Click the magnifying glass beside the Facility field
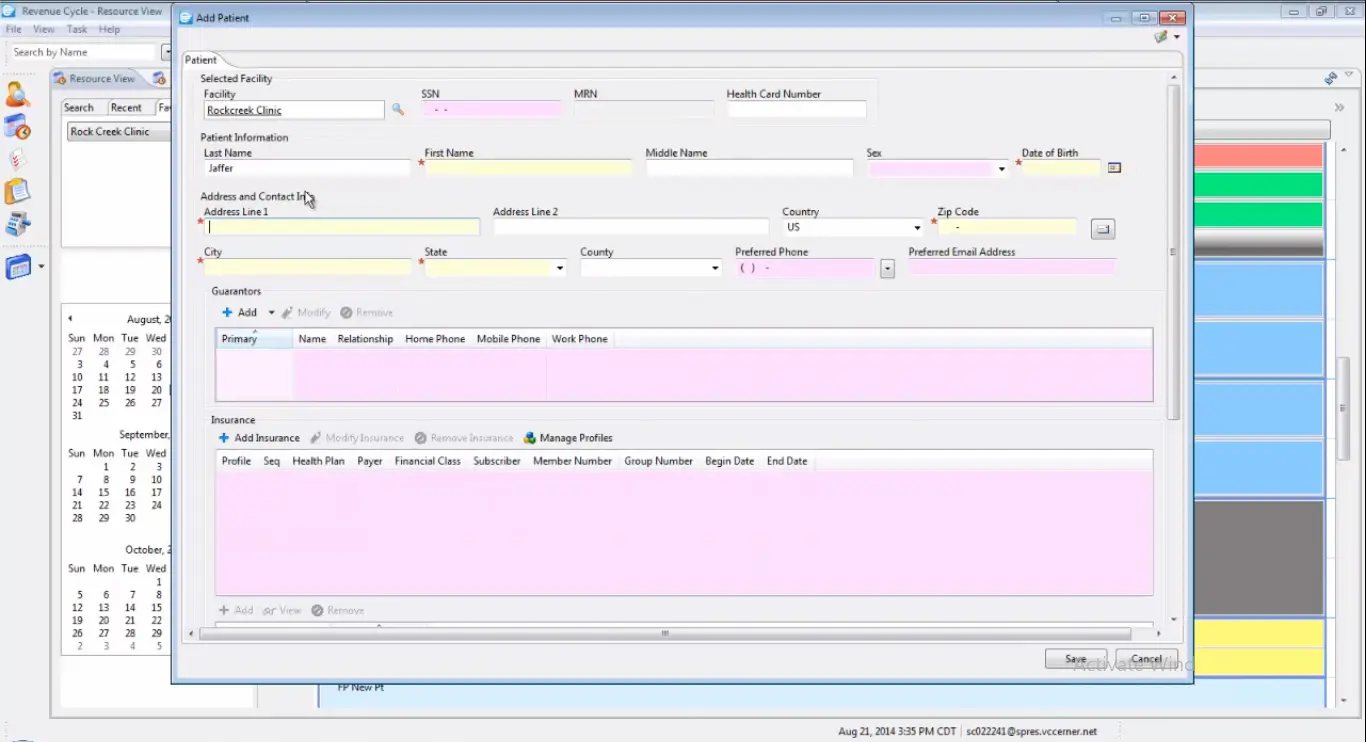This screenshot has height=742, width=1366. (x=398, y=110)
